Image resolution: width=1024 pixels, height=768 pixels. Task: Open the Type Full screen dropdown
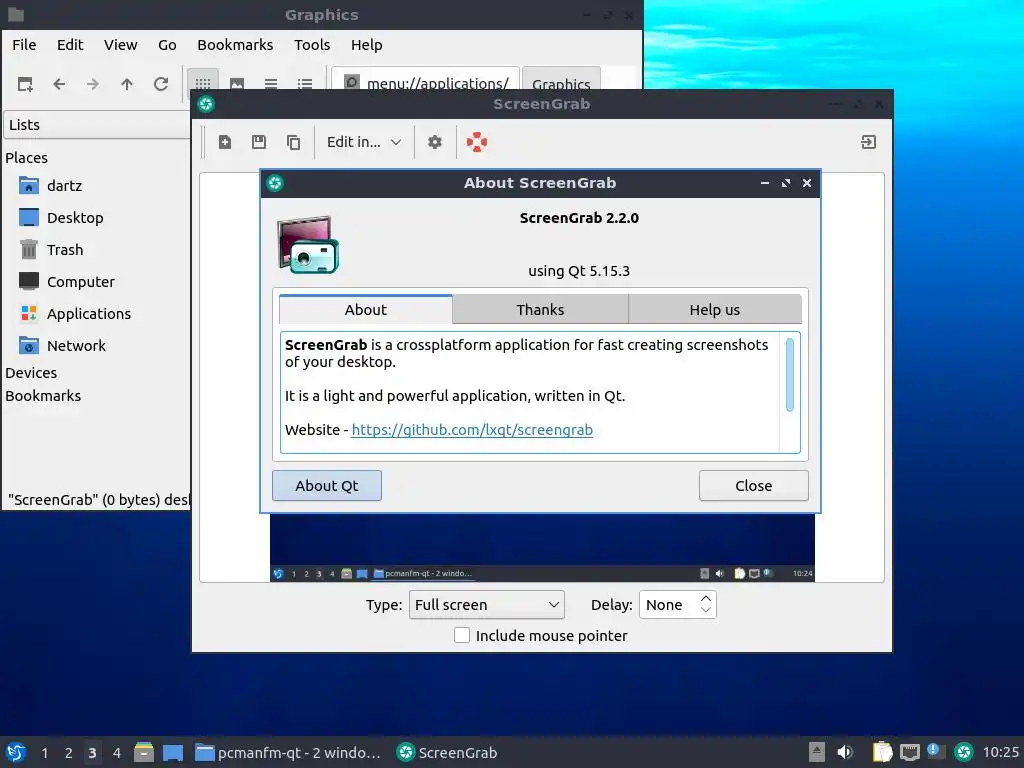click(487, 605)
